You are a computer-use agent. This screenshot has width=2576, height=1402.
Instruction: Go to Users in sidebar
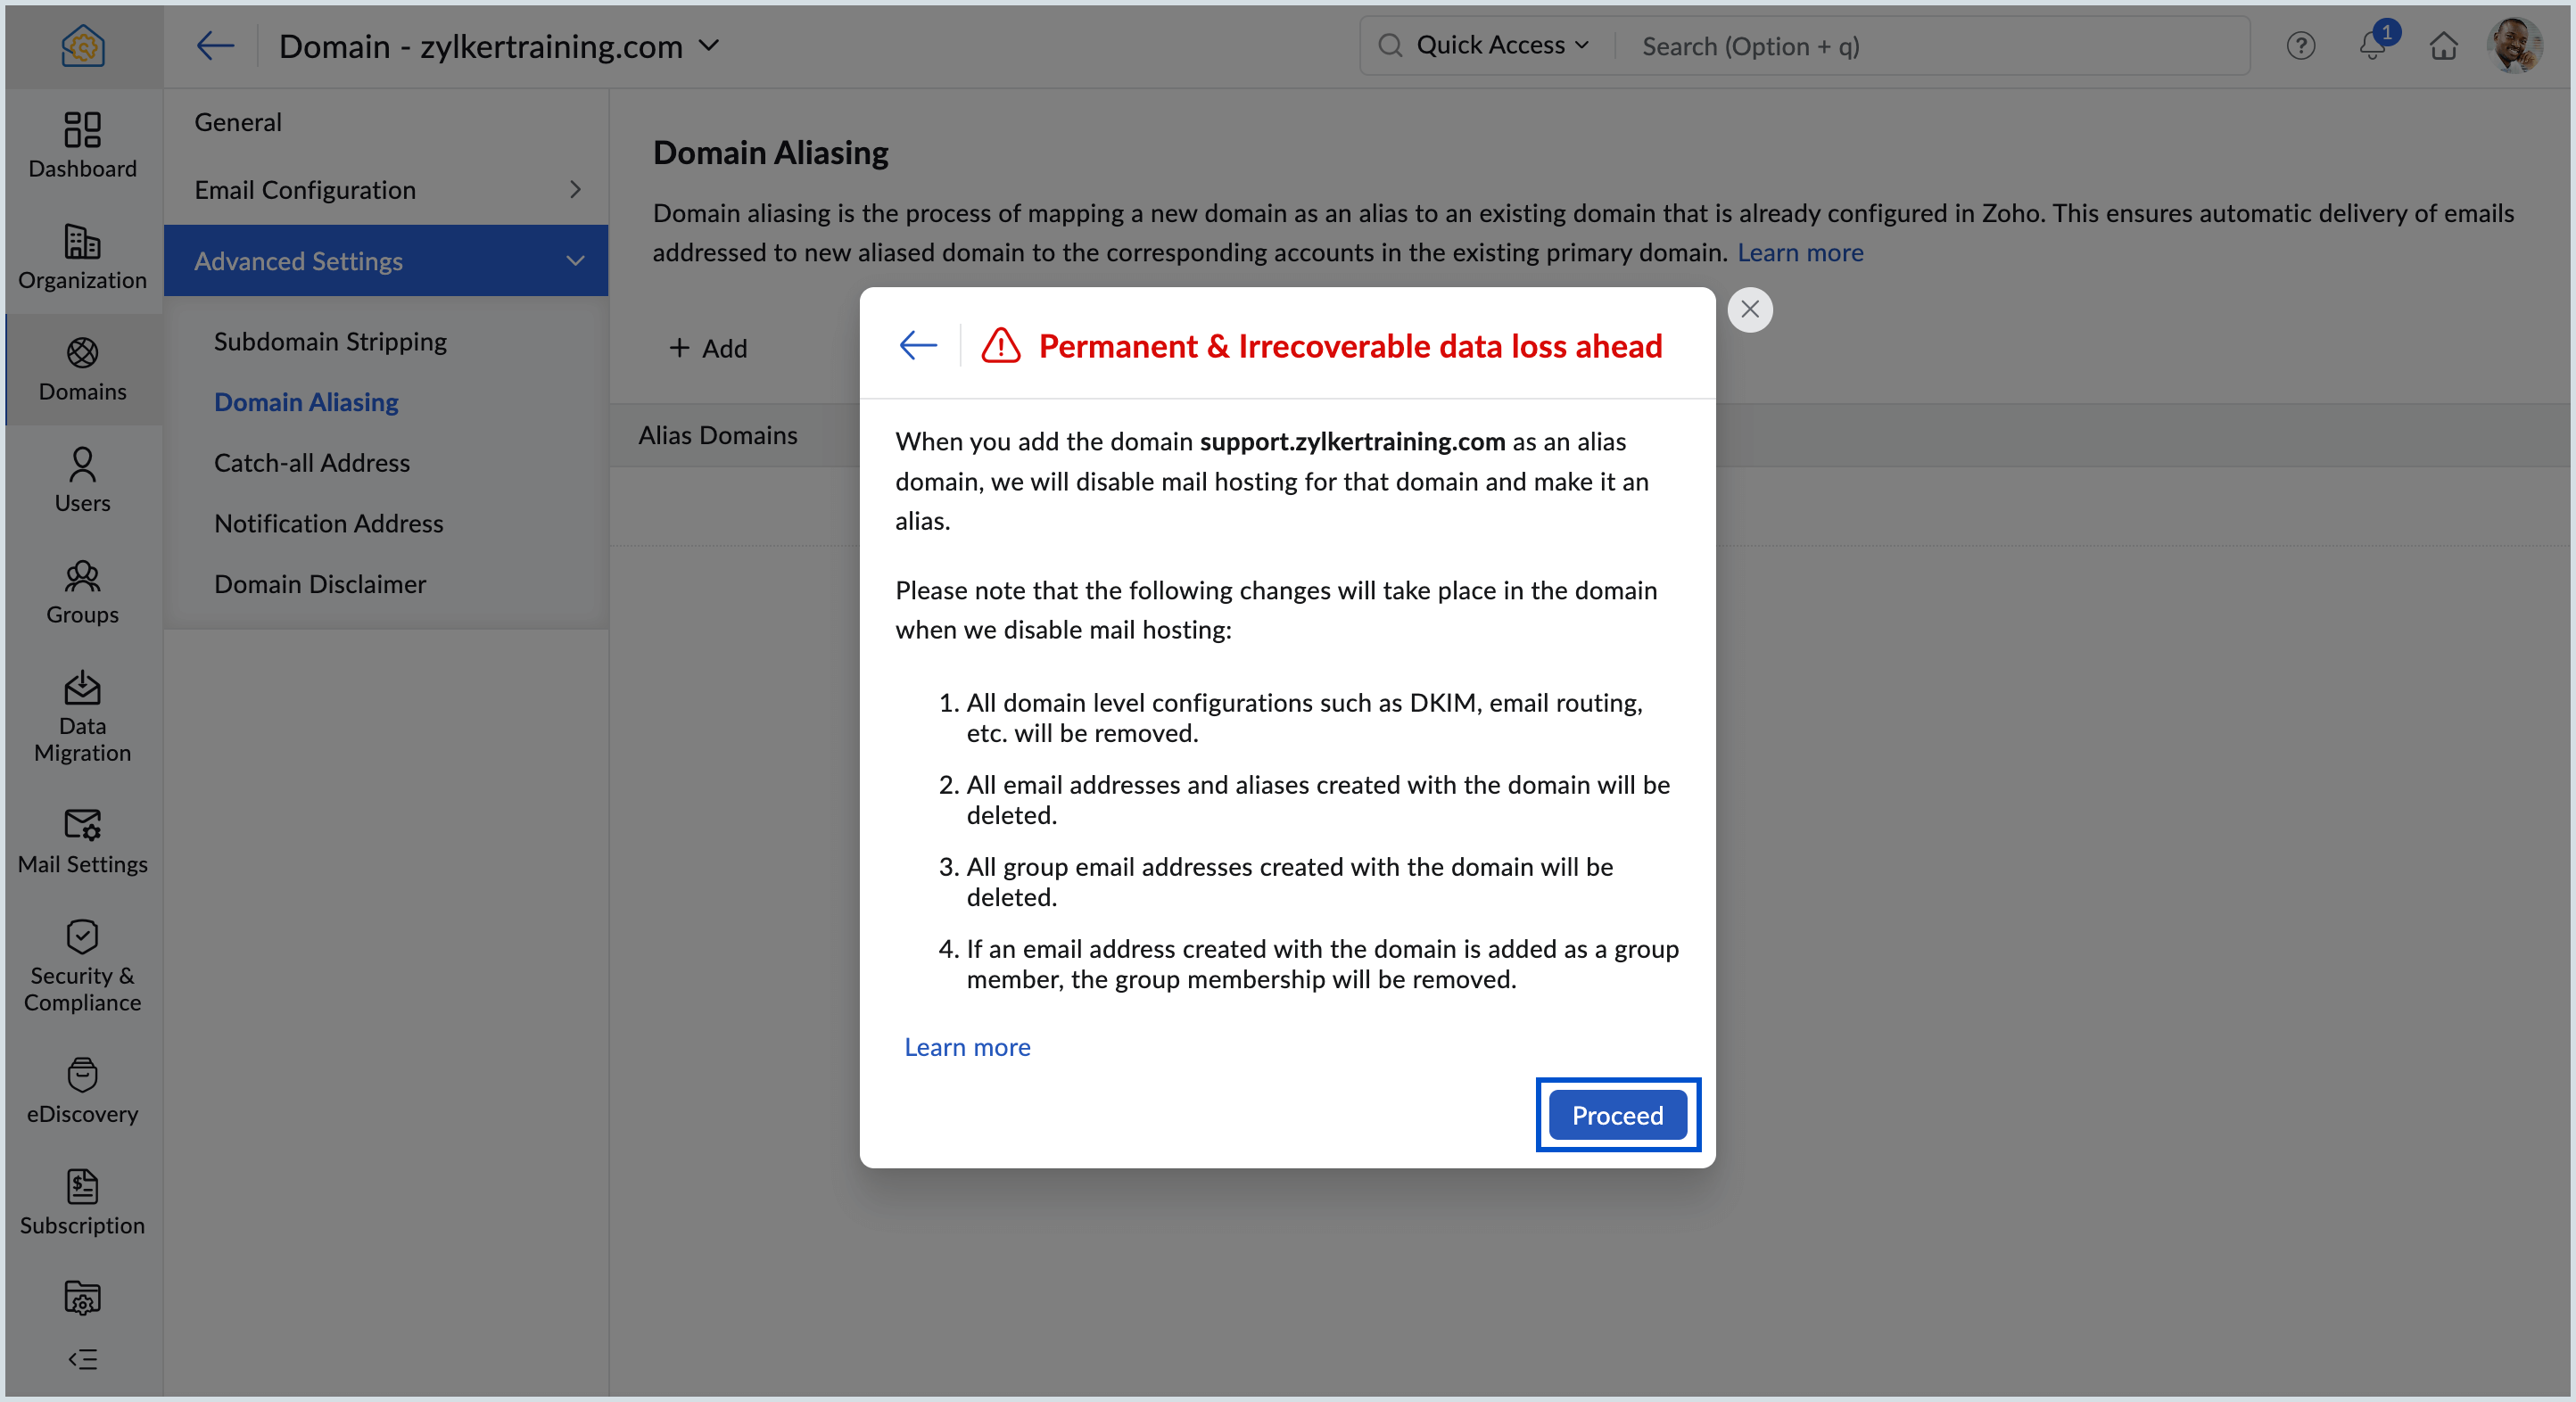pyautogui.click(x=82, y=479)
